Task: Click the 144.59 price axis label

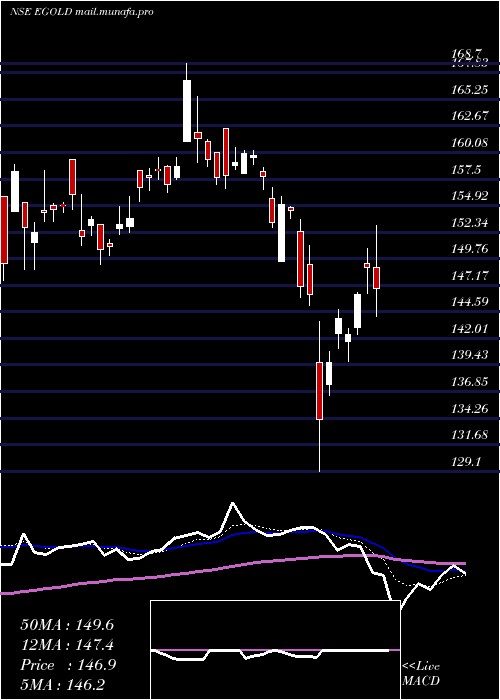Action: coord(470,302)
